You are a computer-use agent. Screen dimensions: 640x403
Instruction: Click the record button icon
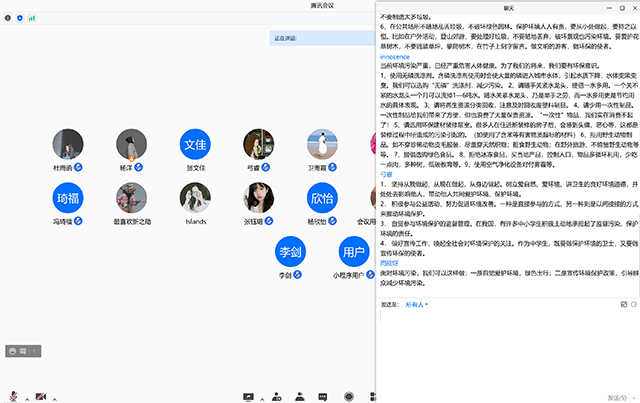(347, 397)
